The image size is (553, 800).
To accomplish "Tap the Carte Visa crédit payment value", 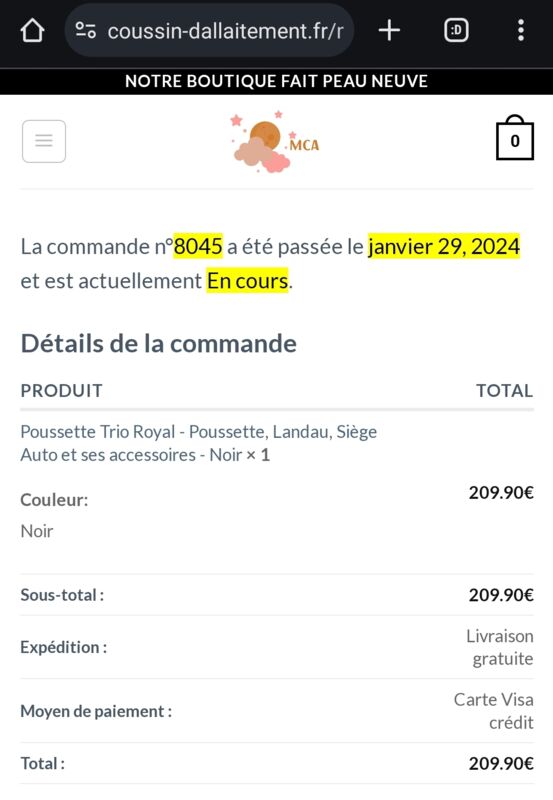I will point(494,711).
